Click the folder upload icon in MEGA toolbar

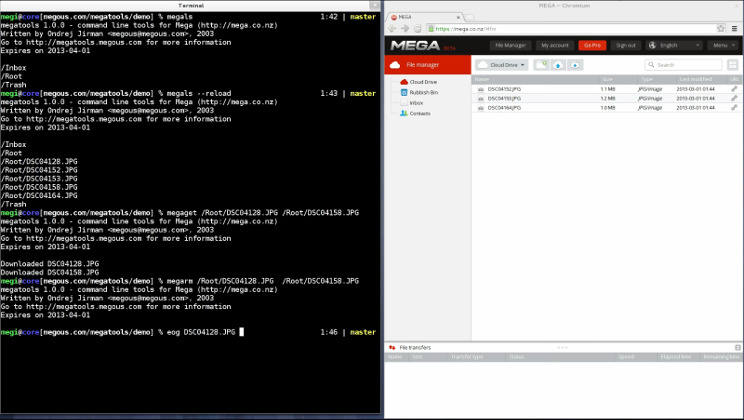[575, 65]
